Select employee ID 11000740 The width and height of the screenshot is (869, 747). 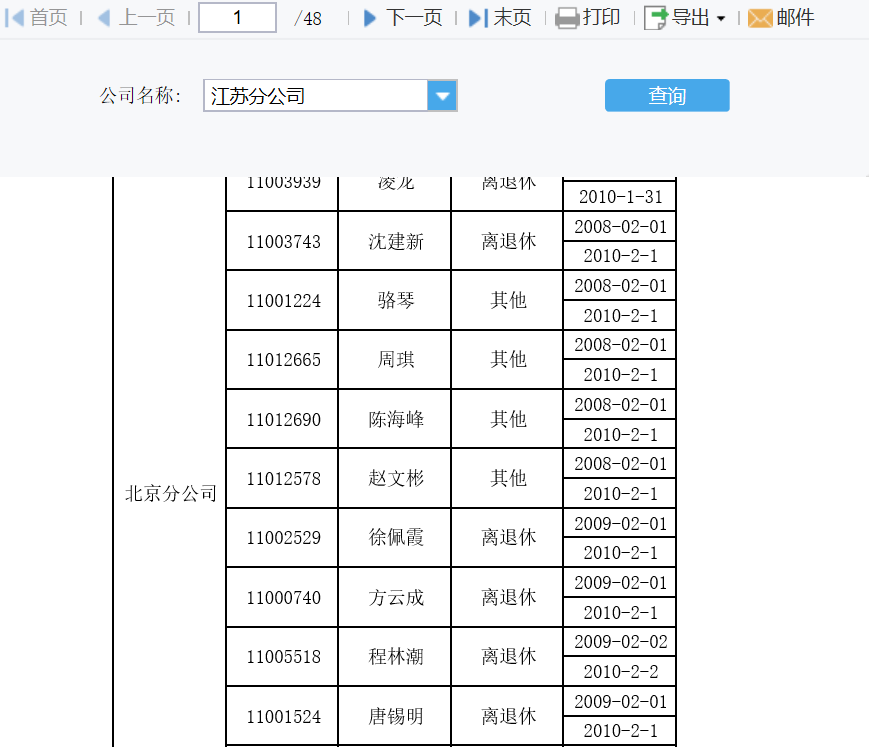(283, 597)
